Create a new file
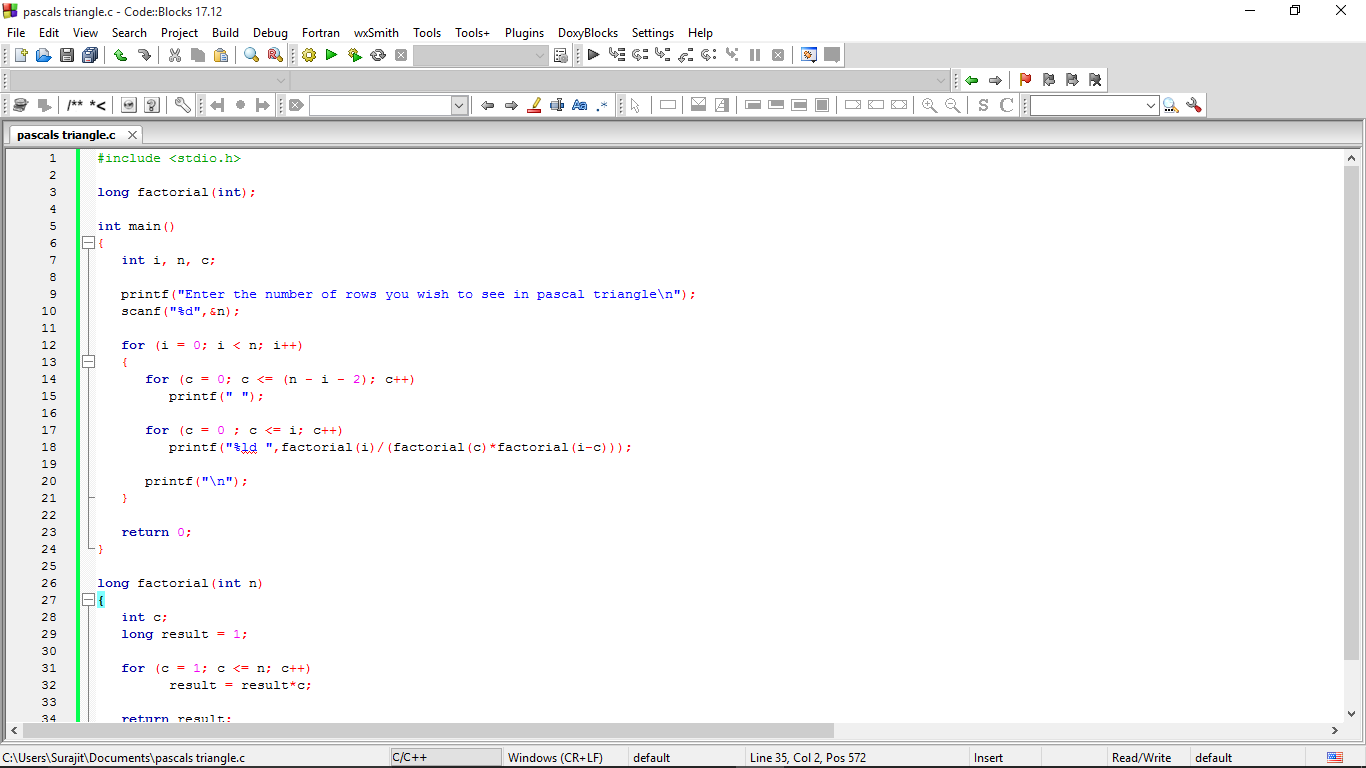This screenshot has width=1366, height=768. click(x=20, y=55)
